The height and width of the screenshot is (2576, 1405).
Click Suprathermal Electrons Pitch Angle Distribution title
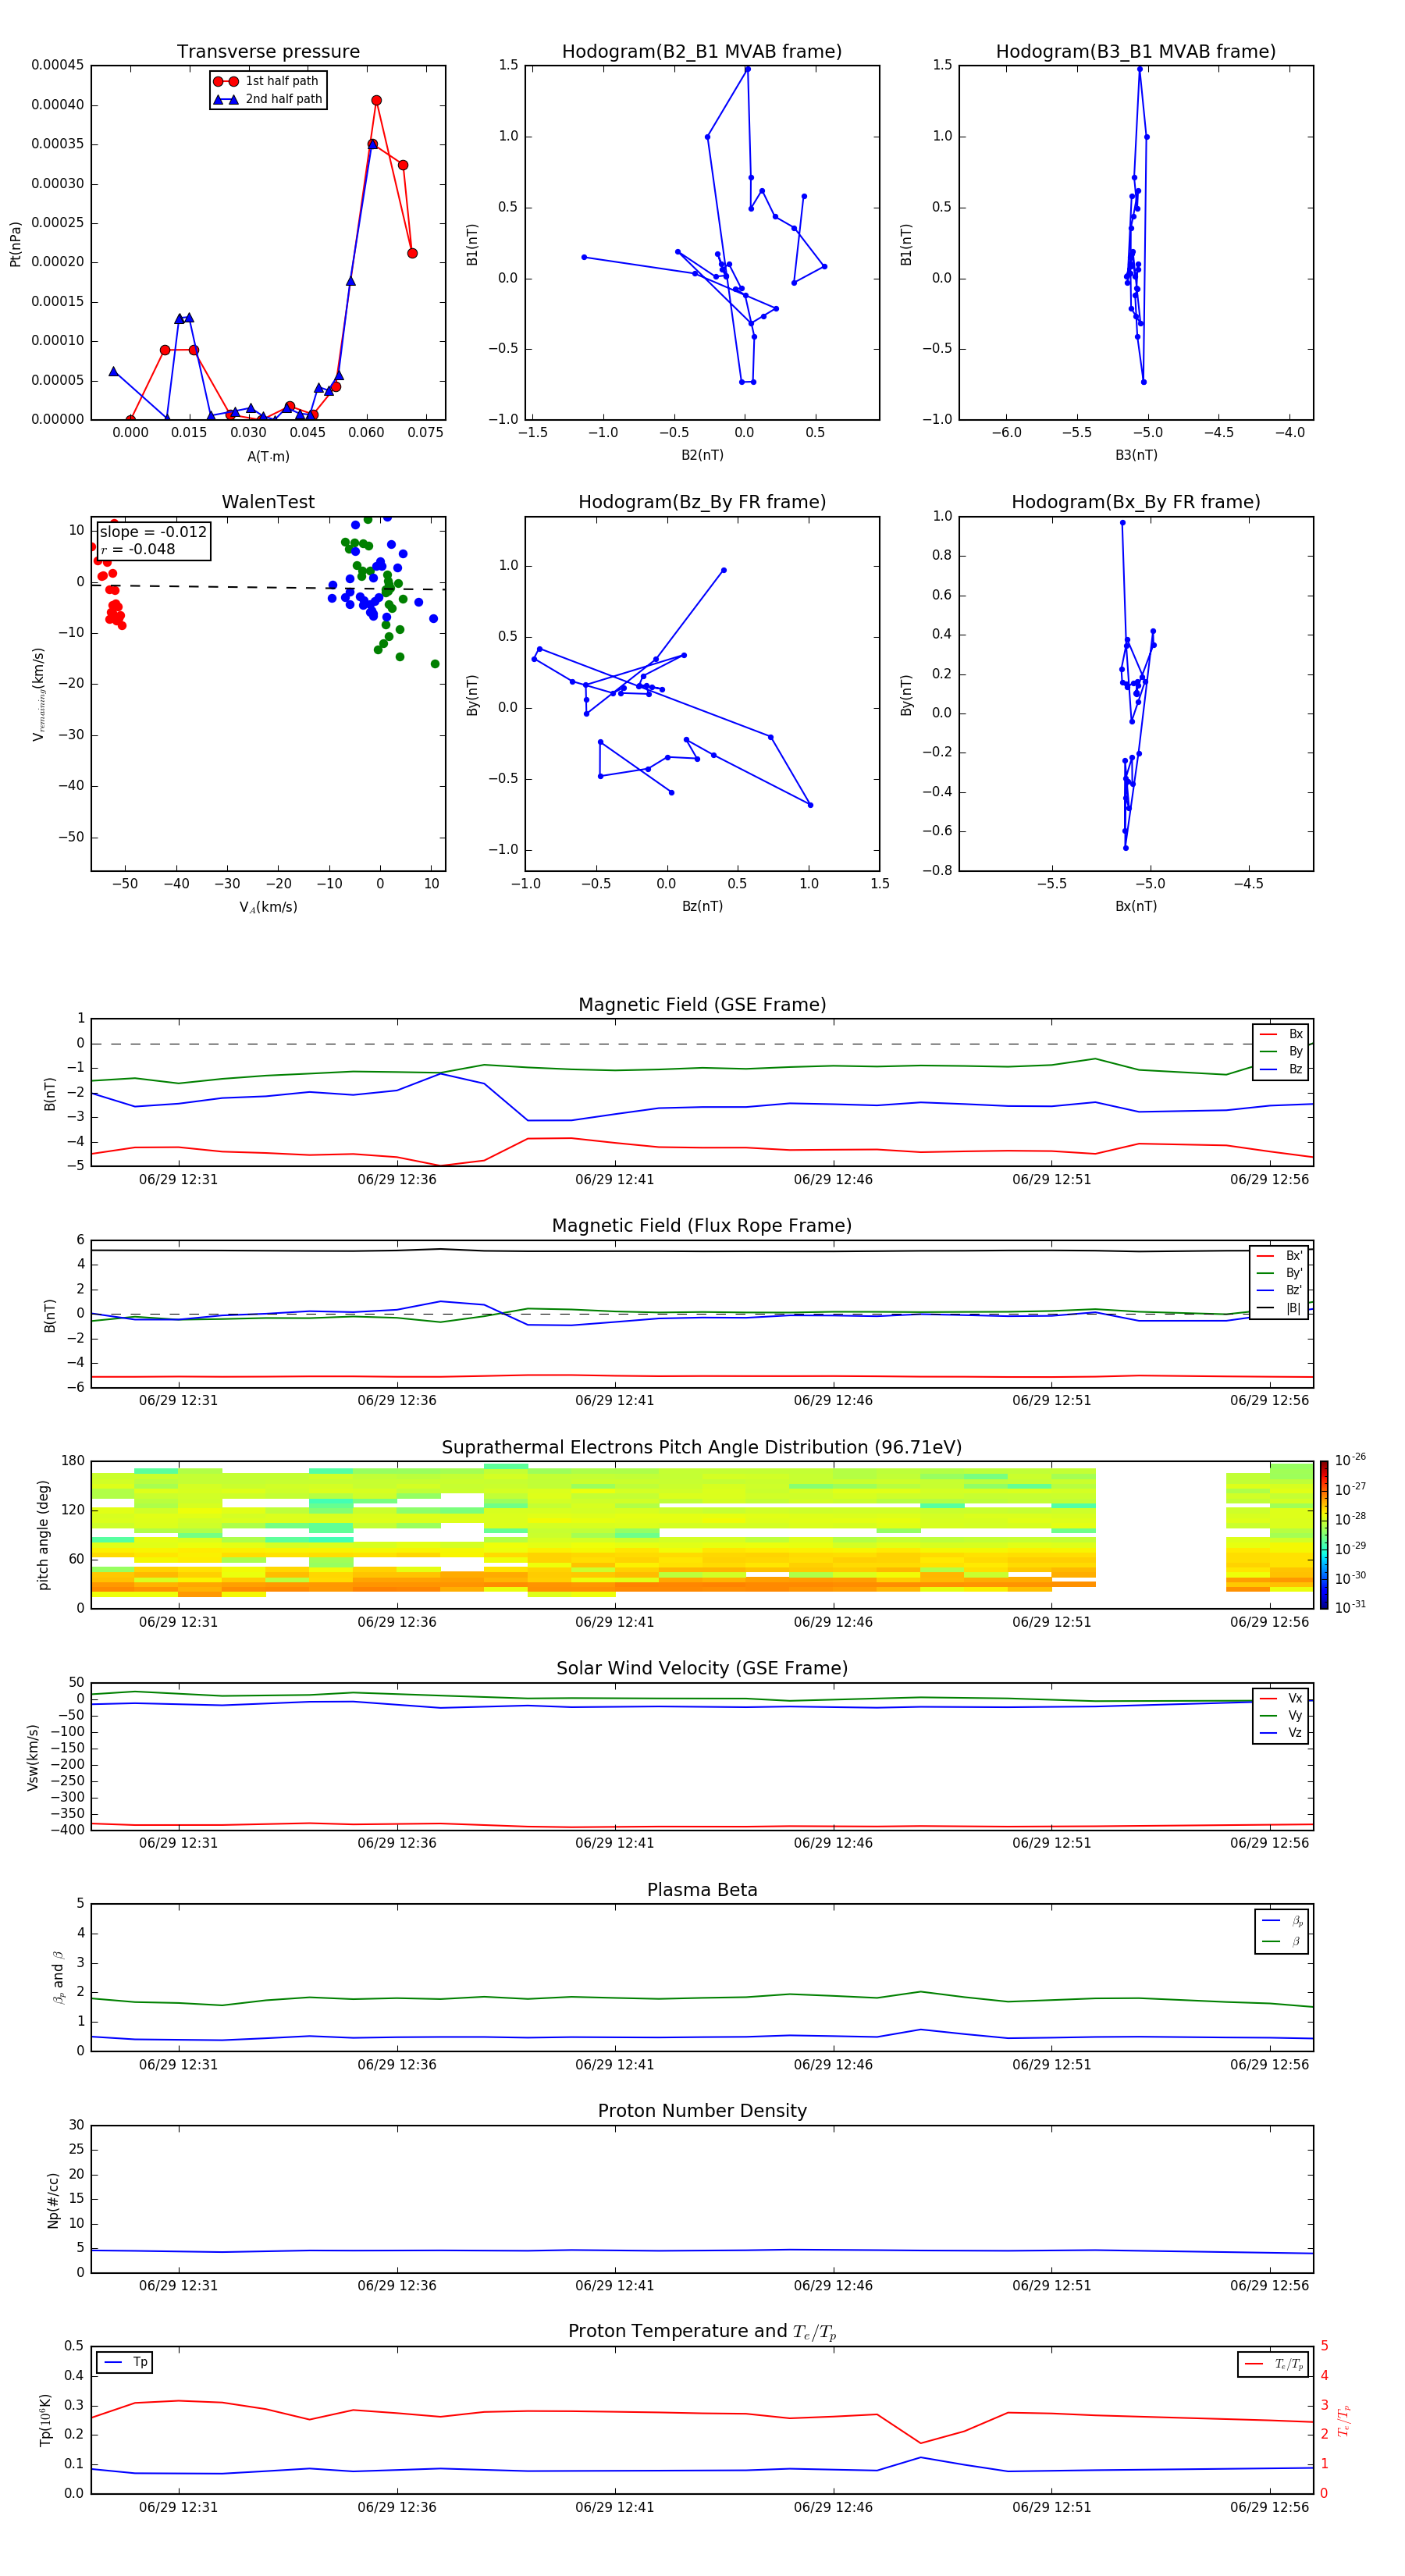[x=702, y=1448]
